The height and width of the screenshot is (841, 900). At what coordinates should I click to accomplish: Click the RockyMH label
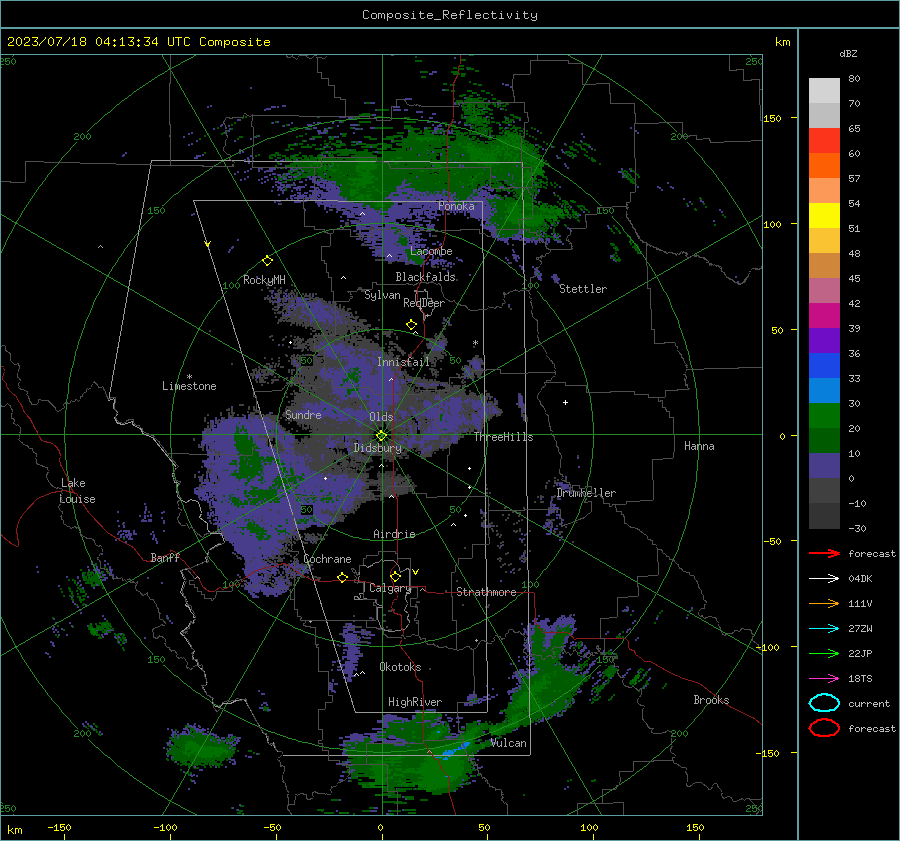click(x=264, y=280)
